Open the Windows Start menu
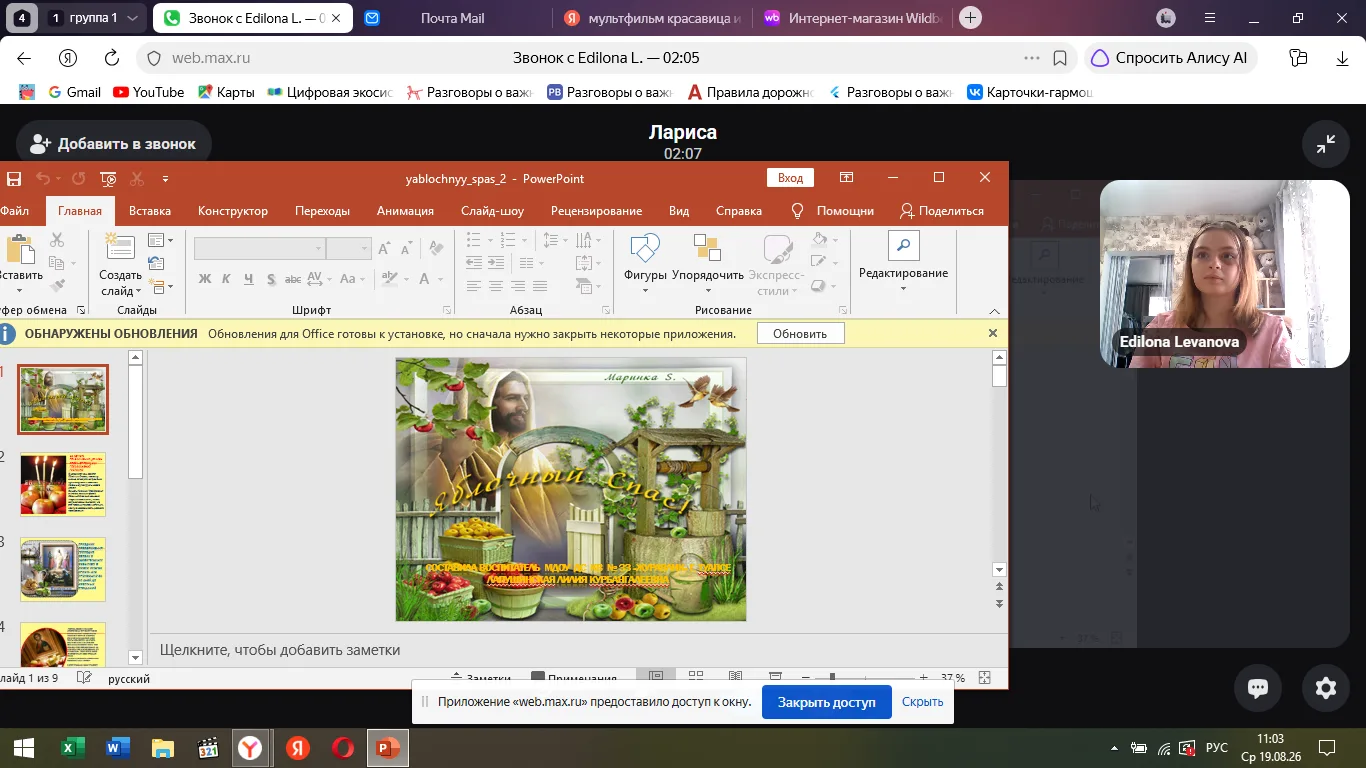This screenshot has height=768, width=1366. point(23,747)
